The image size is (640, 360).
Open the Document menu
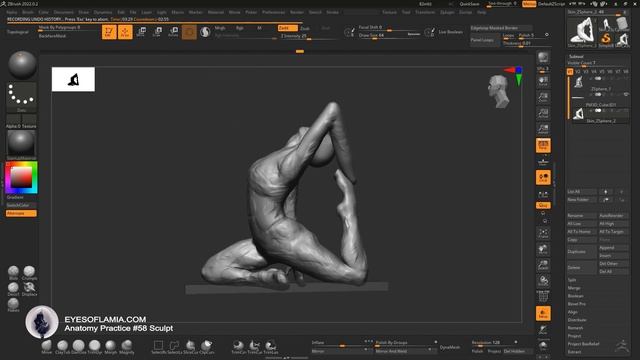point(64,12)
